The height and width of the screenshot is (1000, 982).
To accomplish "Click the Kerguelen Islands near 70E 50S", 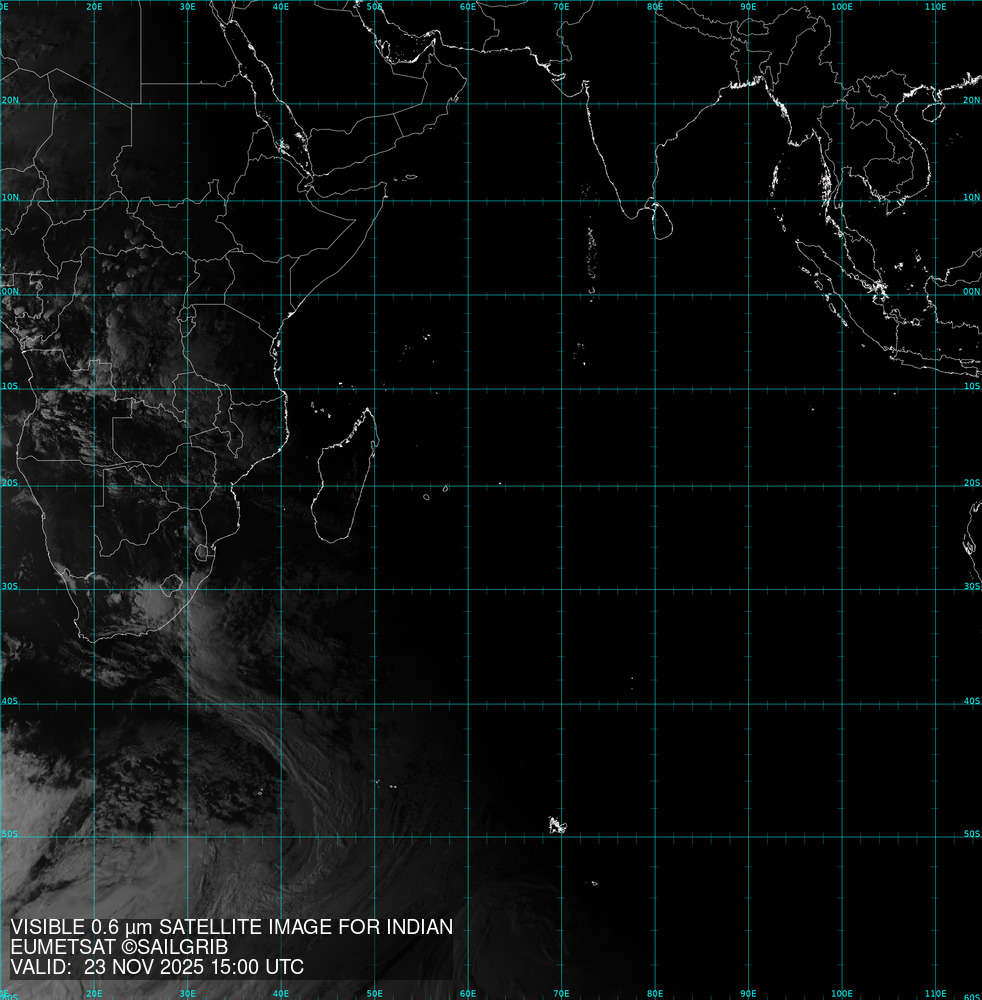I will point(556,825).
